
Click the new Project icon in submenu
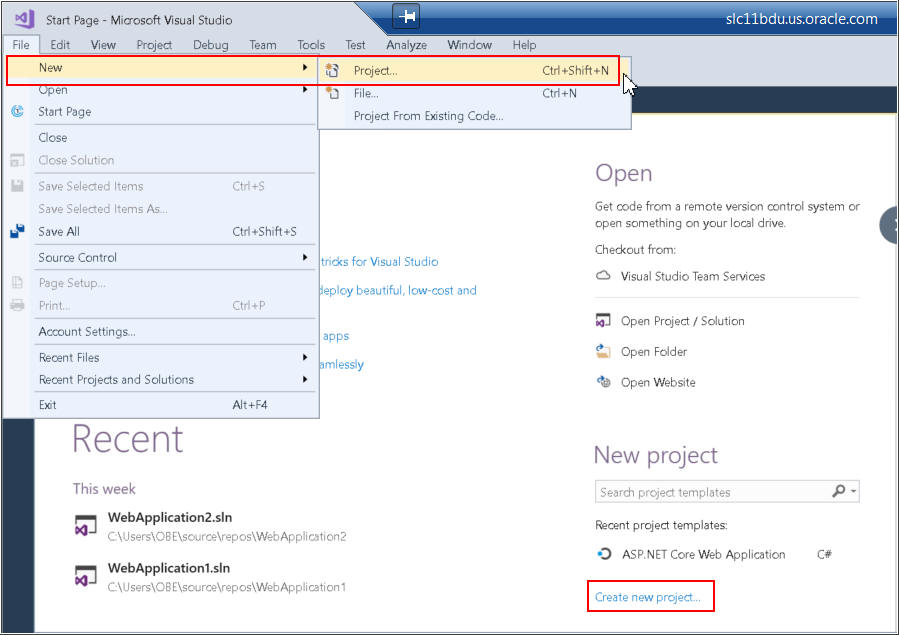[x=332, y=70]
